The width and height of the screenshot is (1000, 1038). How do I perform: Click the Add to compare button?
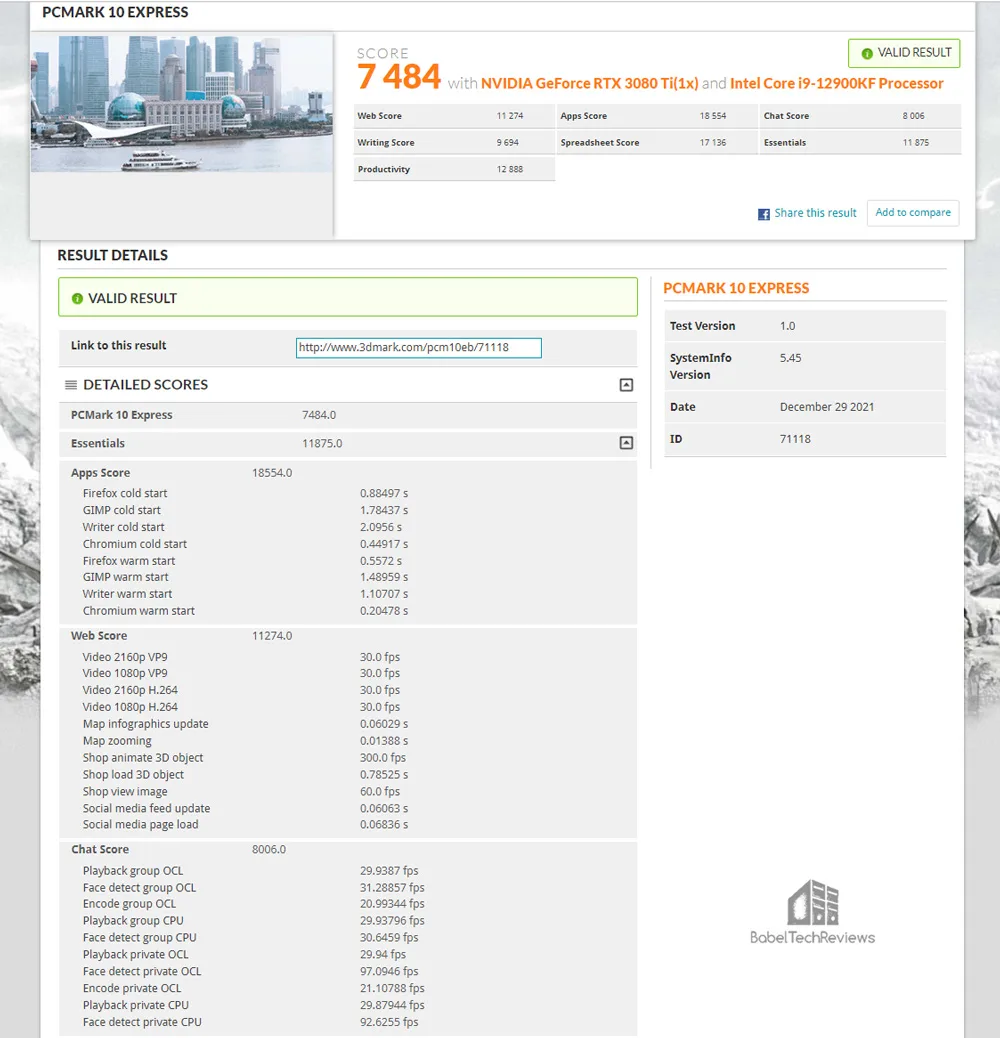click(913, 212)
